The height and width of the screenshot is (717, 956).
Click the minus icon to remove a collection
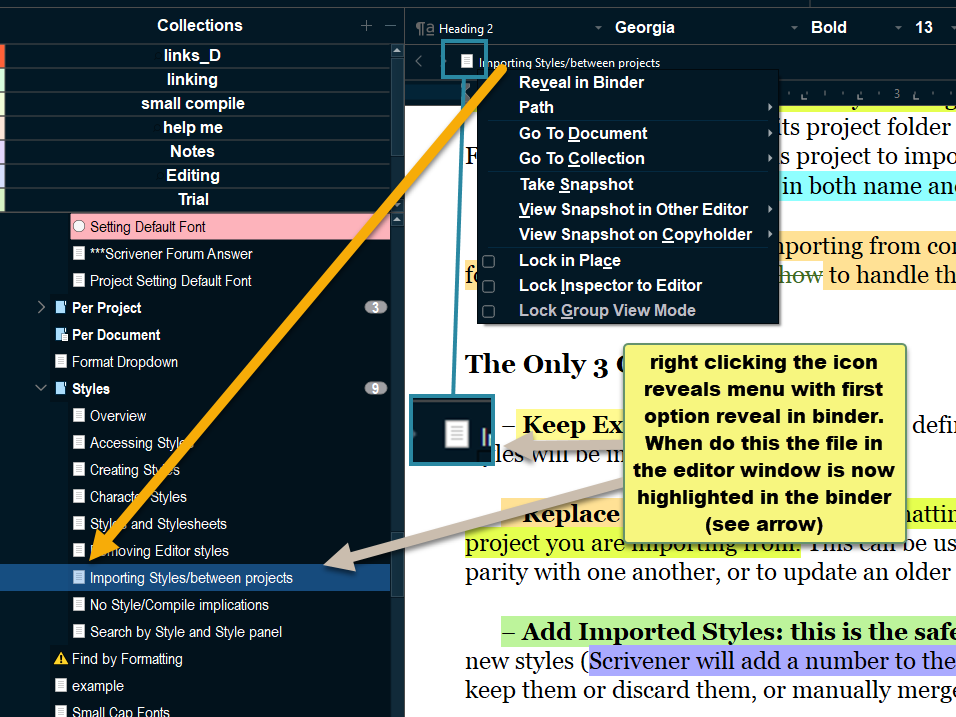390,26
